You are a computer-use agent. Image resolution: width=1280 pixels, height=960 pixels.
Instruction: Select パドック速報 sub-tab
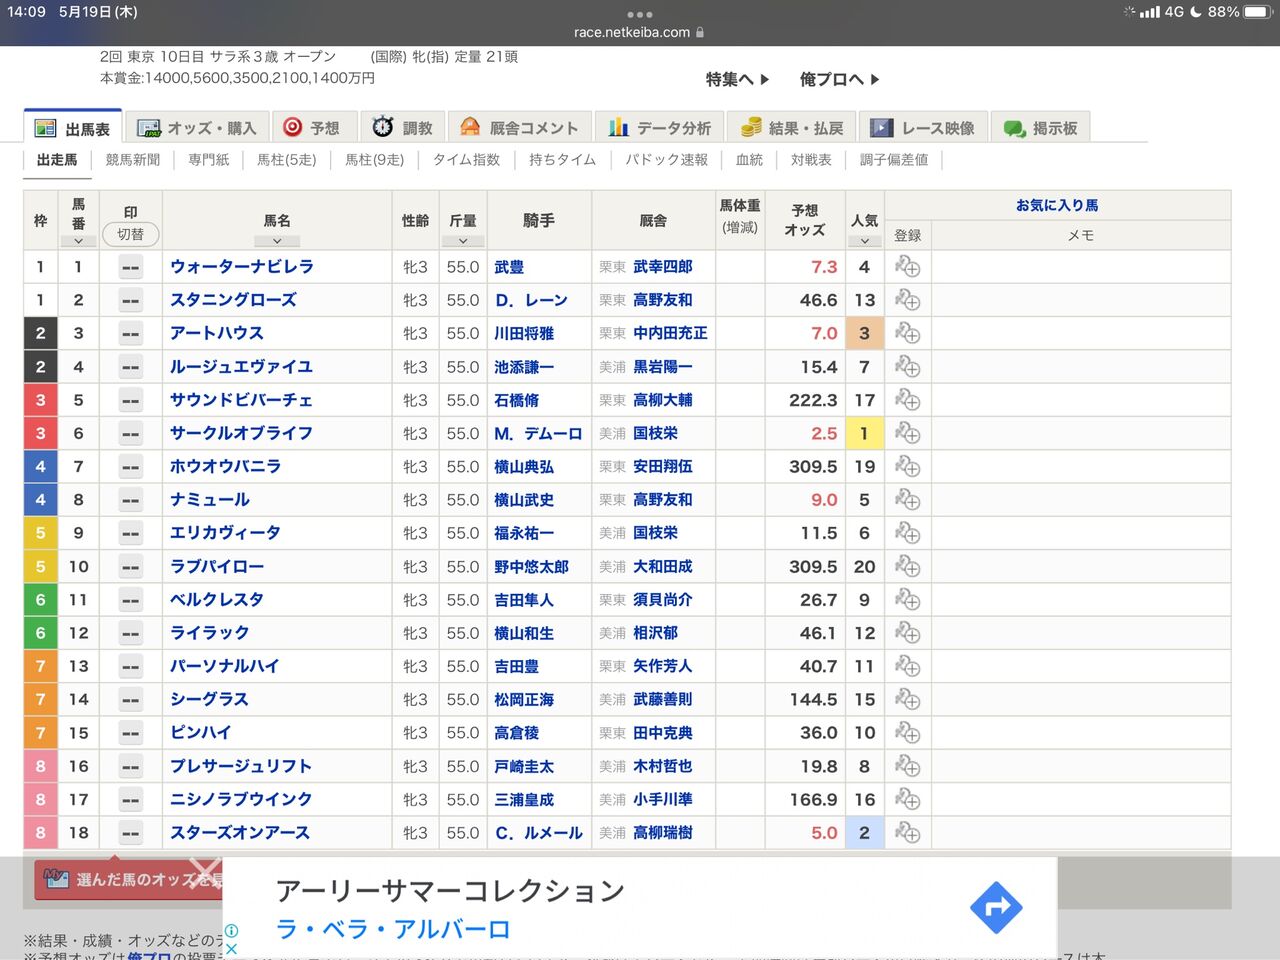tap(667, 160)
